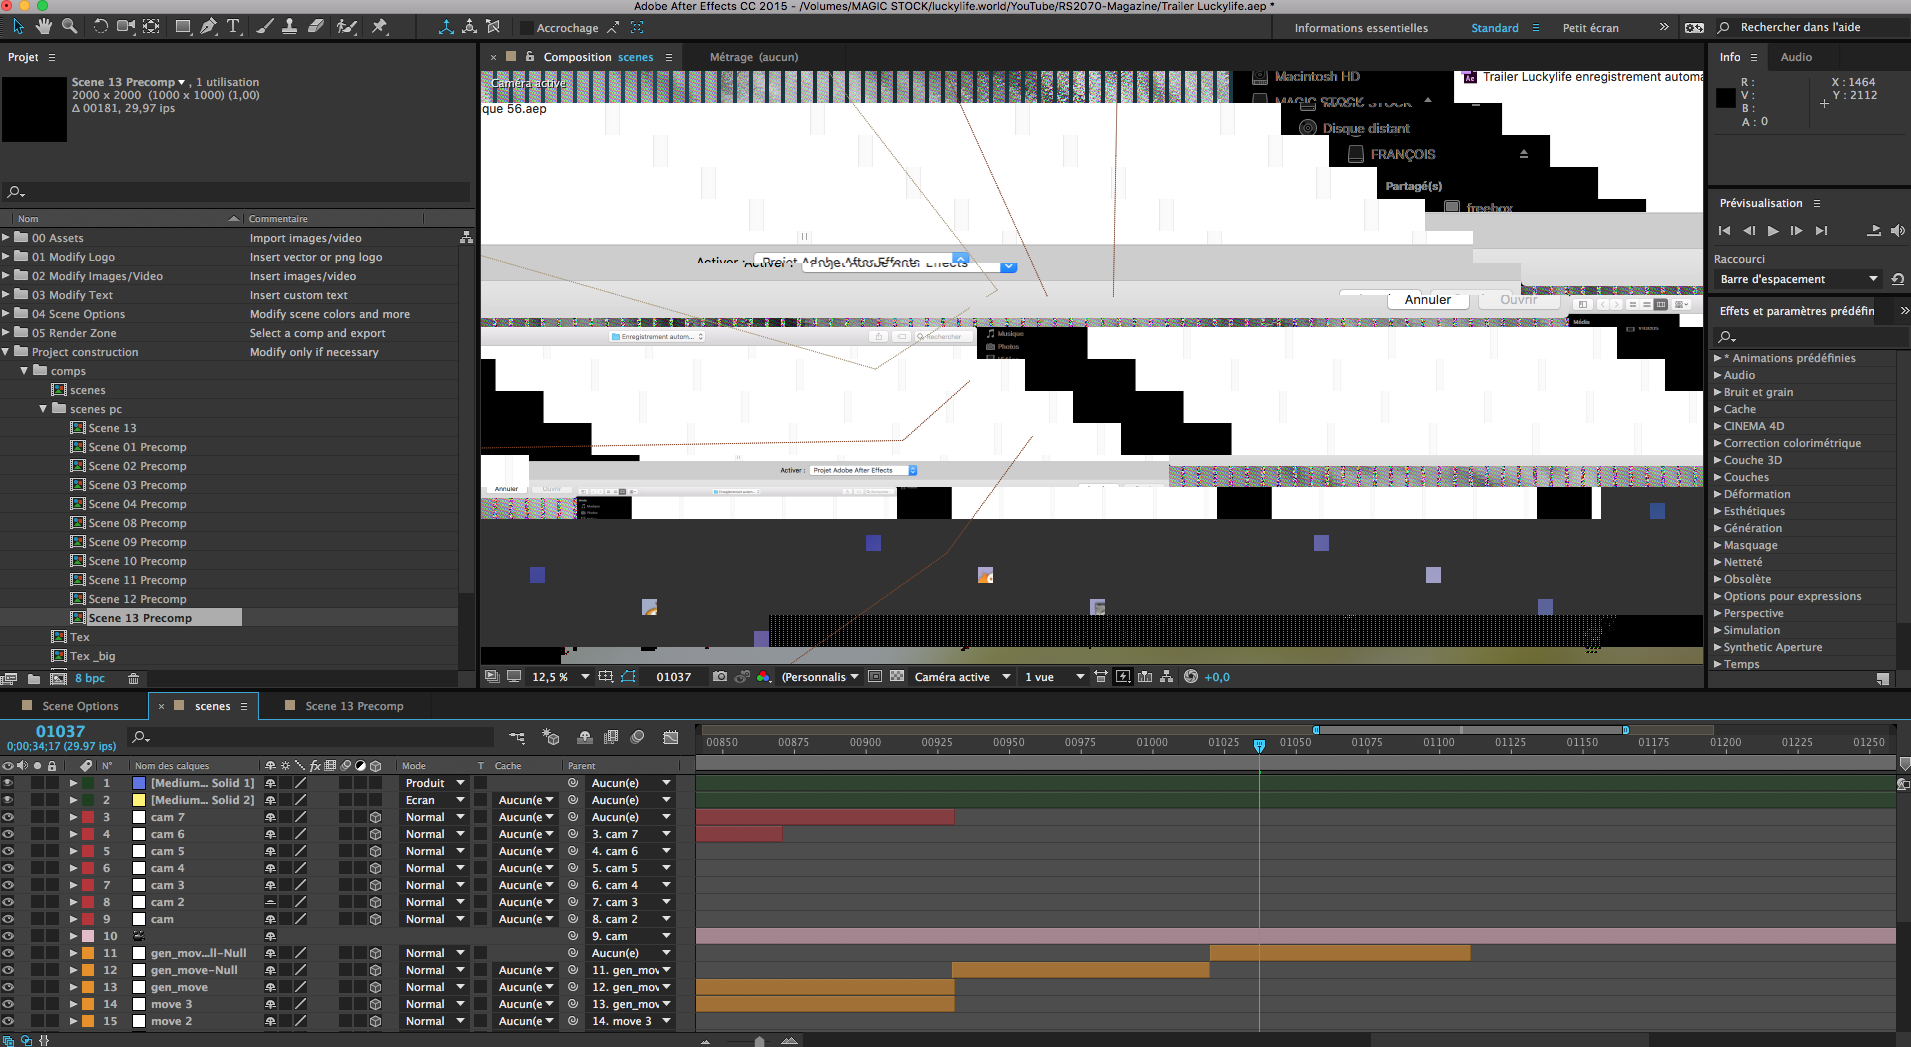Open parent dropdown showing '3. cam 7'
The width and height of the screenshot is (1911, 1047).
tap(631, 834)
